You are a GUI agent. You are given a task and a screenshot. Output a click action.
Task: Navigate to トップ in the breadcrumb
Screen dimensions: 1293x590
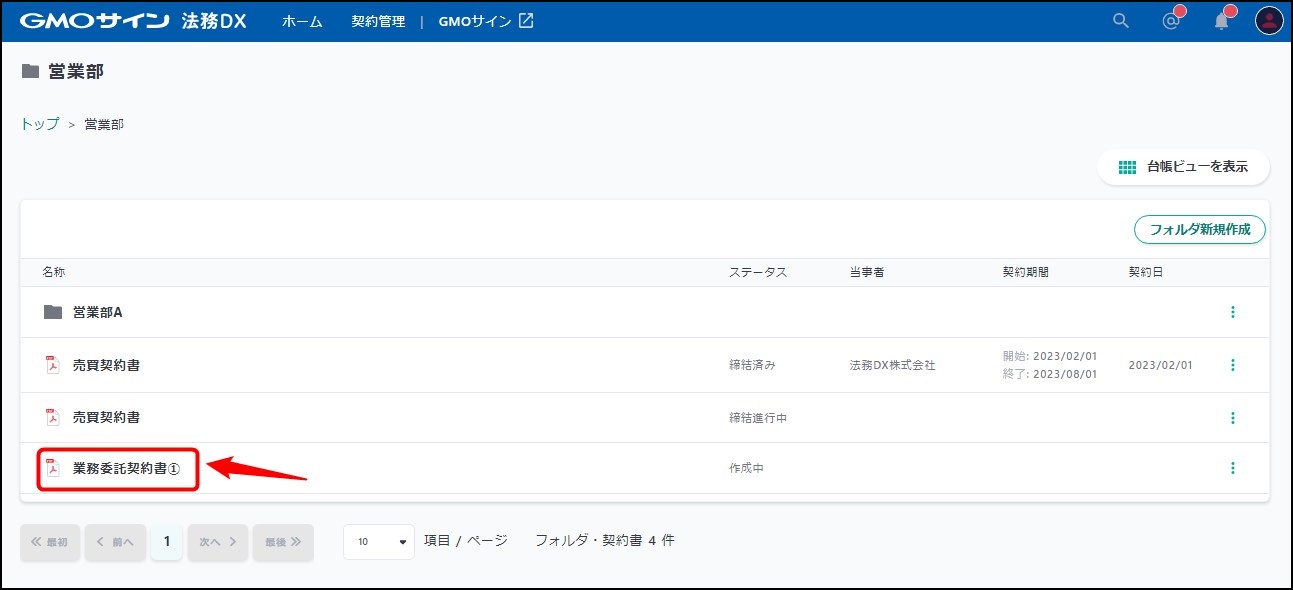tap(40, 124)
